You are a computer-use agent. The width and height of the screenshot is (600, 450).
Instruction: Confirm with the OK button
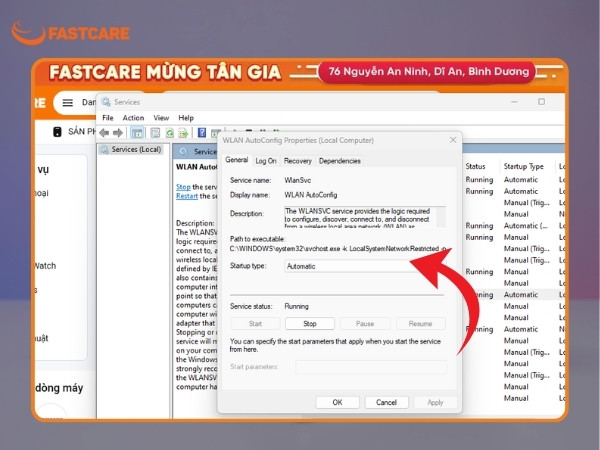coord(337,402)
